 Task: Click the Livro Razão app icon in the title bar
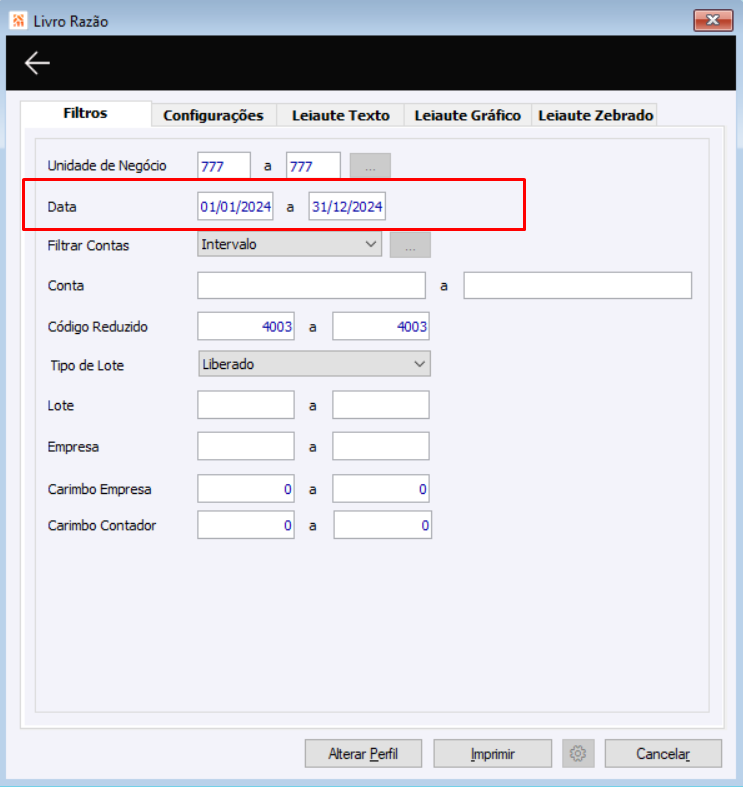(x=19, y=21)
